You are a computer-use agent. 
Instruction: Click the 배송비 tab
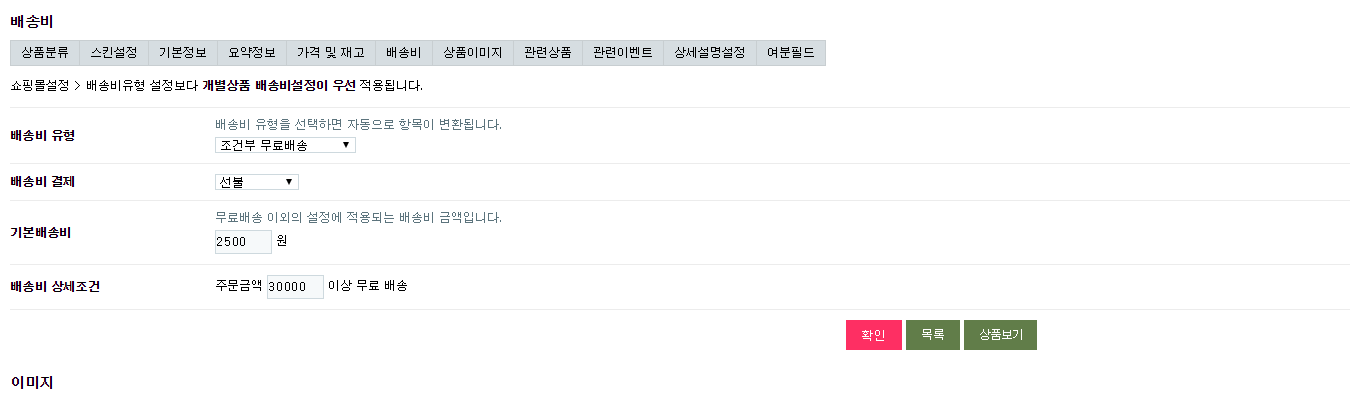pyautogui.click(x=404, y=53)
